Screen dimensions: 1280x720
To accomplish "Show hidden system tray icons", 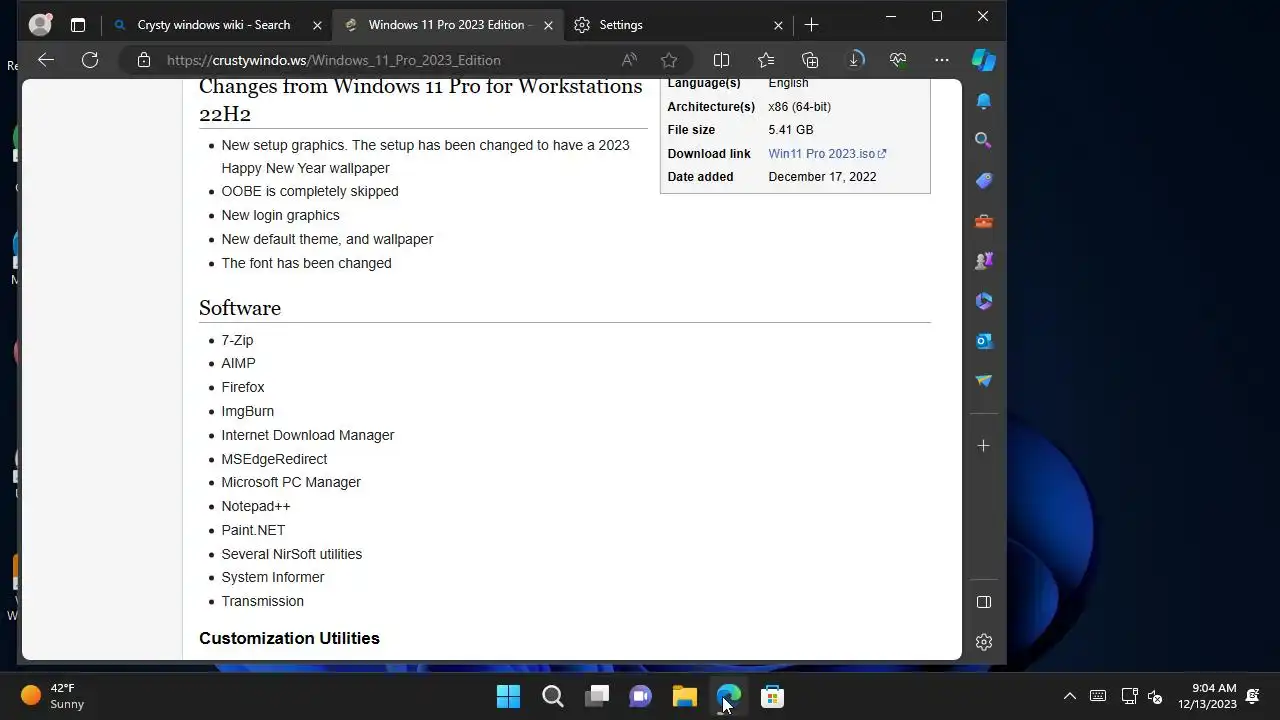I will tap(1069, 696).
